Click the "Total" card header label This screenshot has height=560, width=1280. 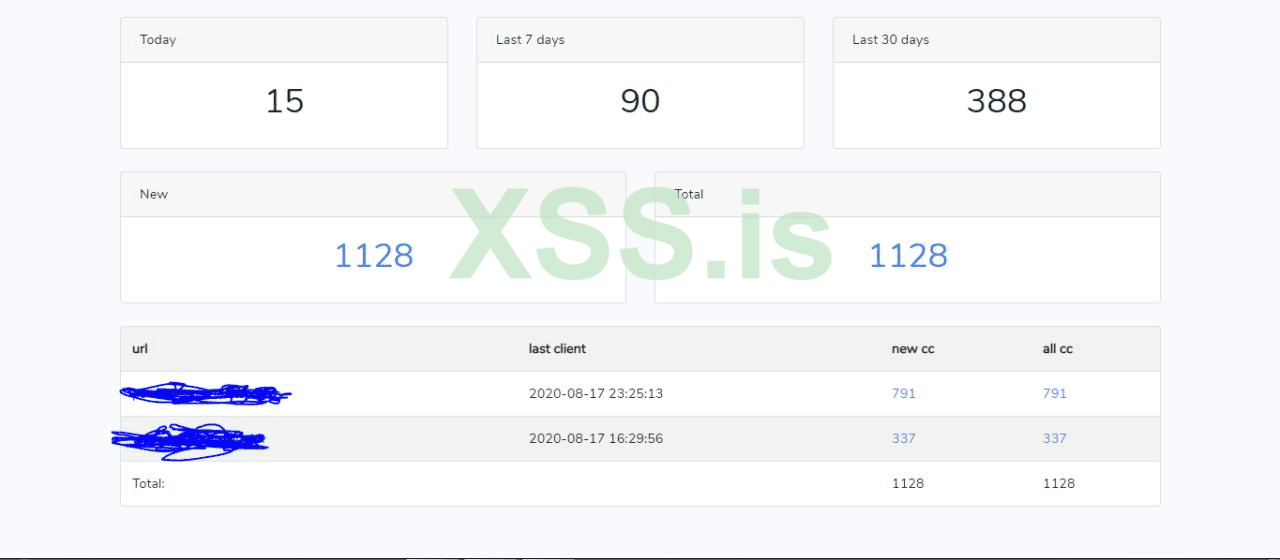click(689, 194)
